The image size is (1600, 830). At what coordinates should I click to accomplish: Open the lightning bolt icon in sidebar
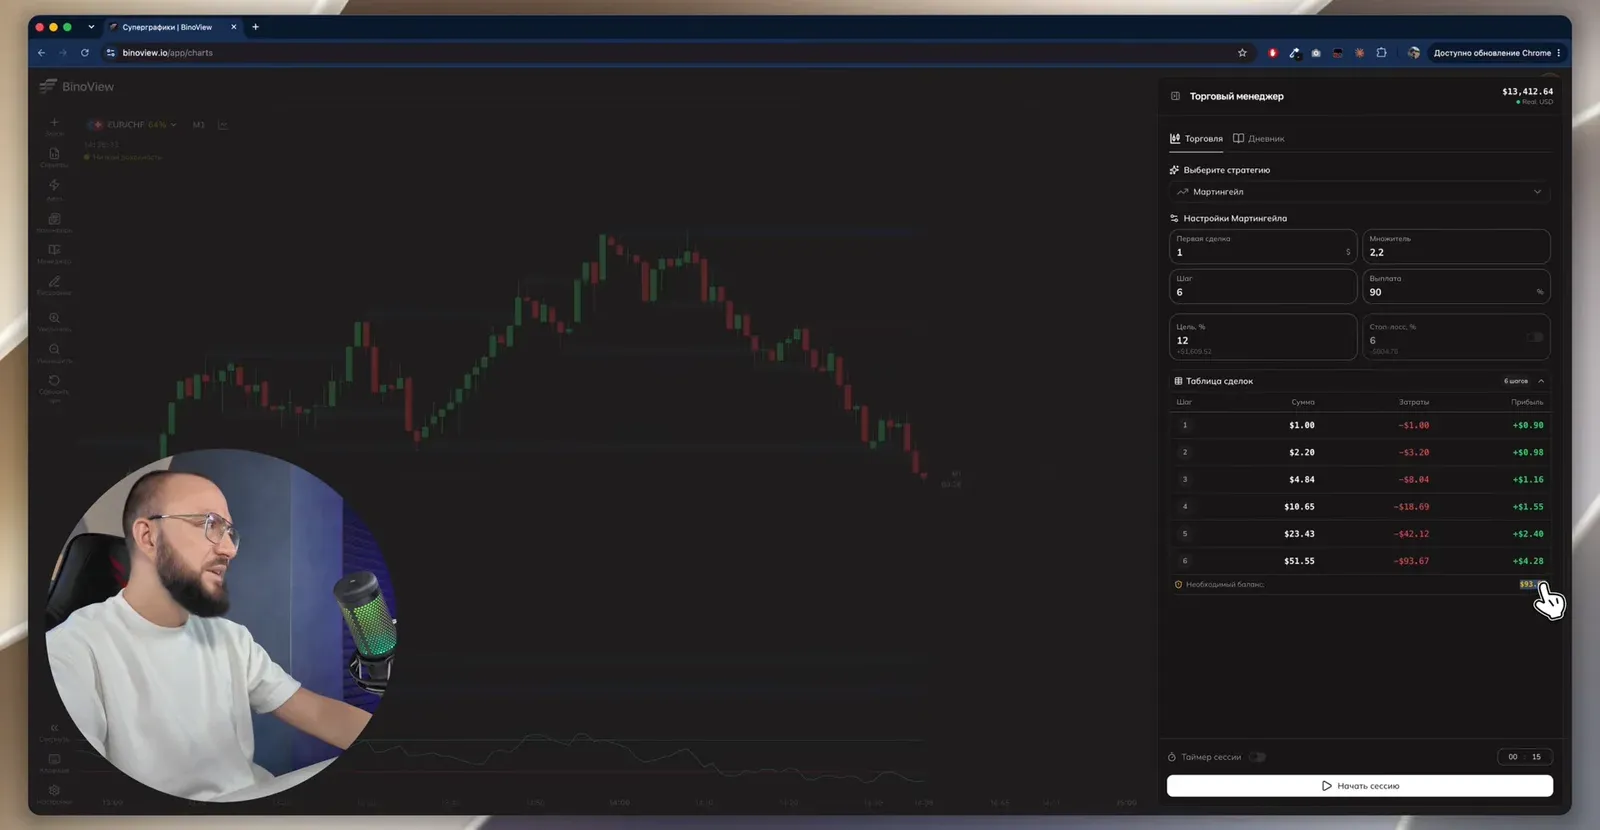pyautogui.click(x=54, y=186)
